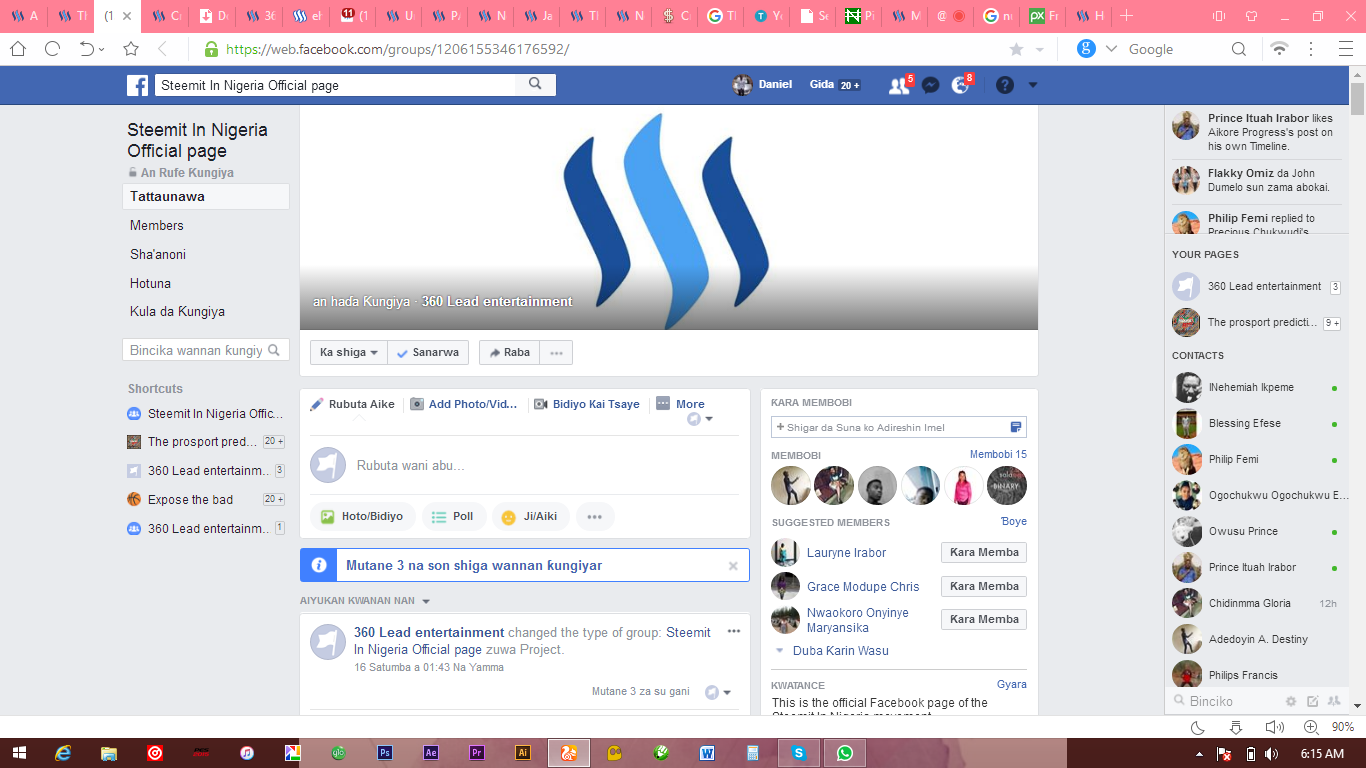1366x768 pixels.
Task: Open WhatsApp from the Windows taskbar
Action: (845, 753)
